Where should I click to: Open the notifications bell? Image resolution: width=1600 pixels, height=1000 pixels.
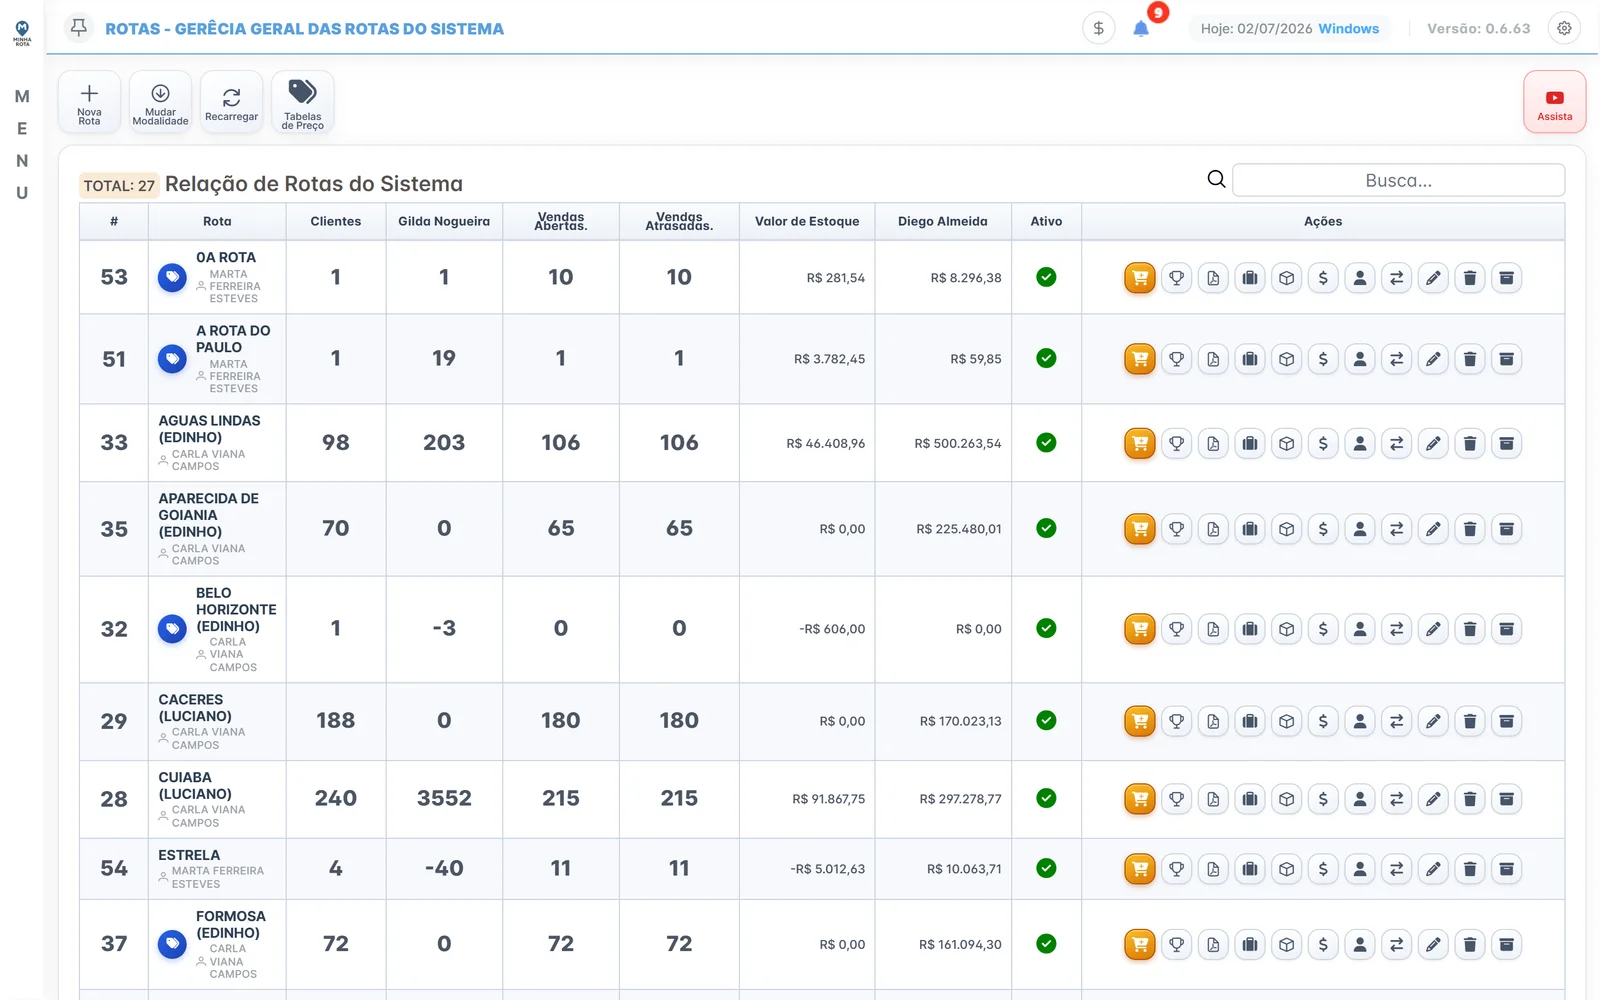(x=1141, y=28)
